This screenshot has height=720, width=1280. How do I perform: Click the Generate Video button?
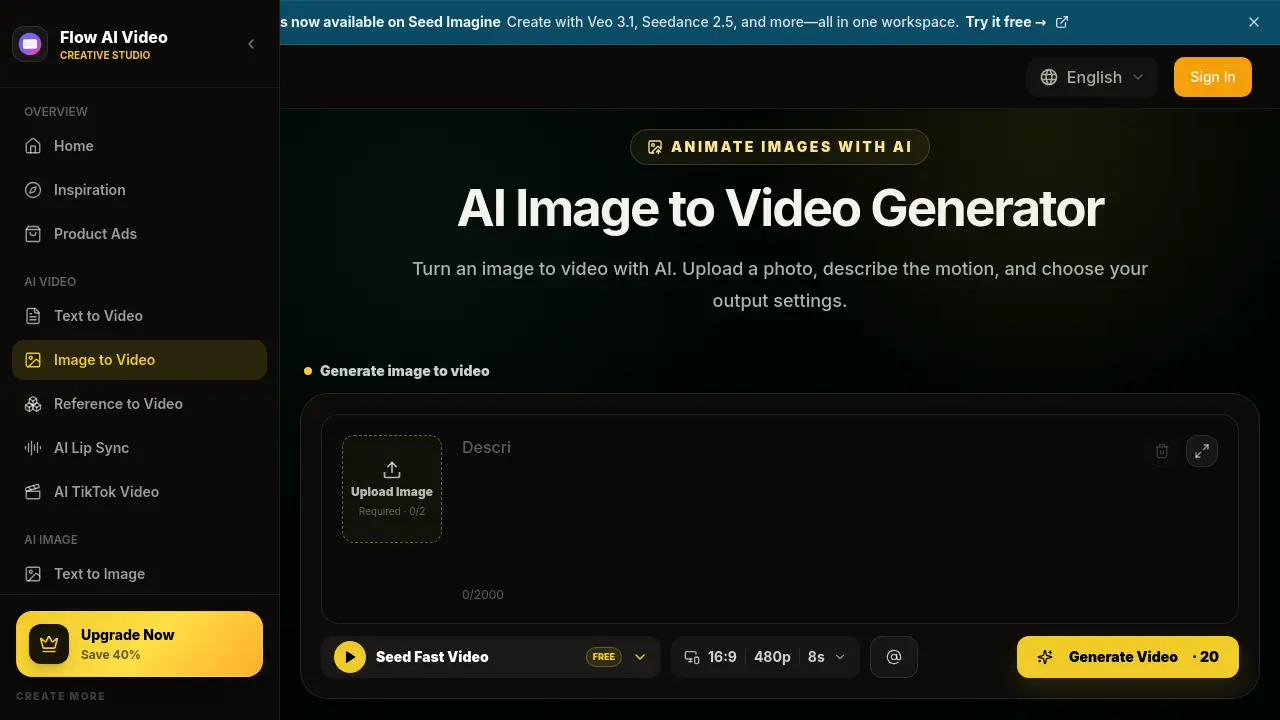coord(1128,657)
